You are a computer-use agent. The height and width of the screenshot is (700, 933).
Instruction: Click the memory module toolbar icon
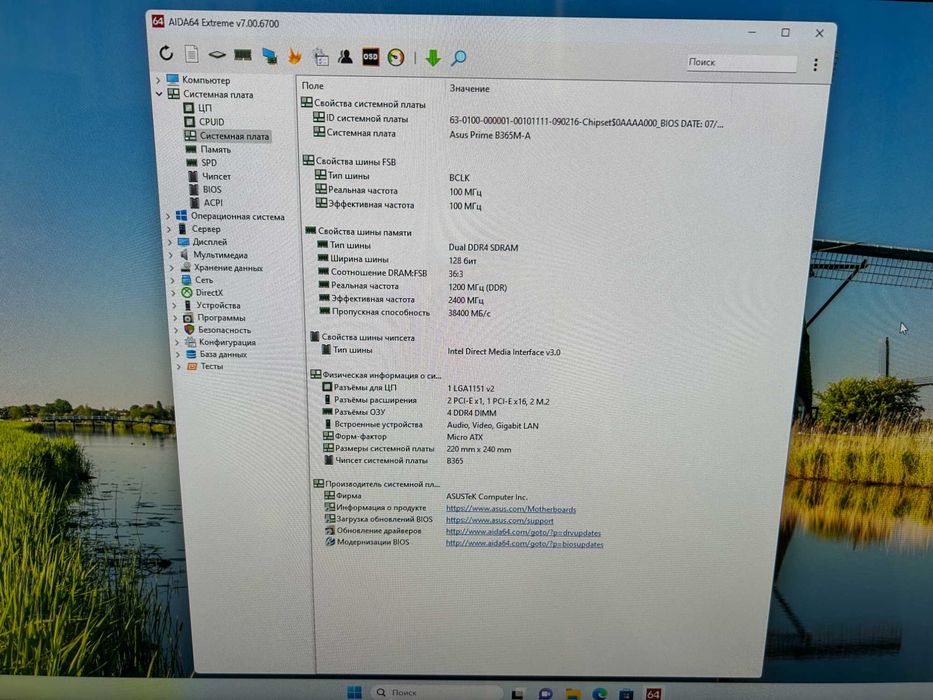click(243, 55)
